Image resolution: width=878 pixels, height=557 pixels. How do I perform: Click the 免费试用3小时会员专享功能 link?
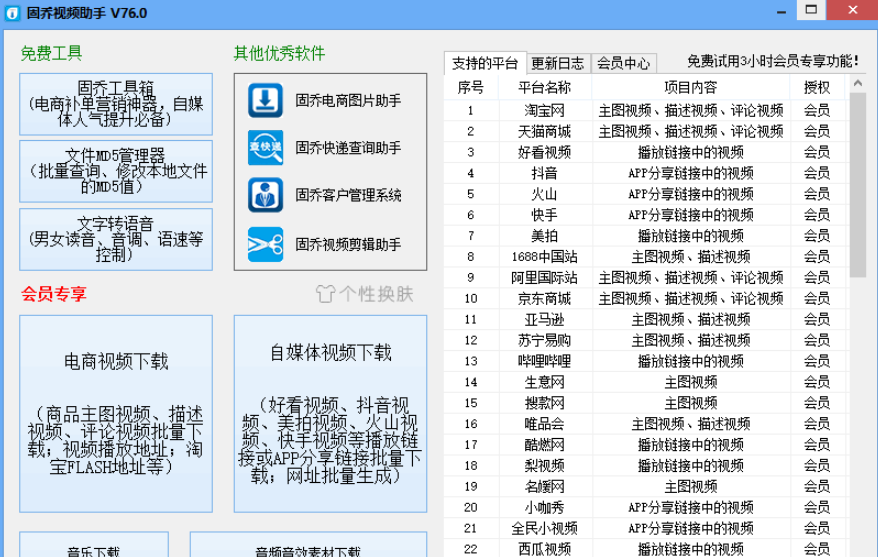coord(773,61)
